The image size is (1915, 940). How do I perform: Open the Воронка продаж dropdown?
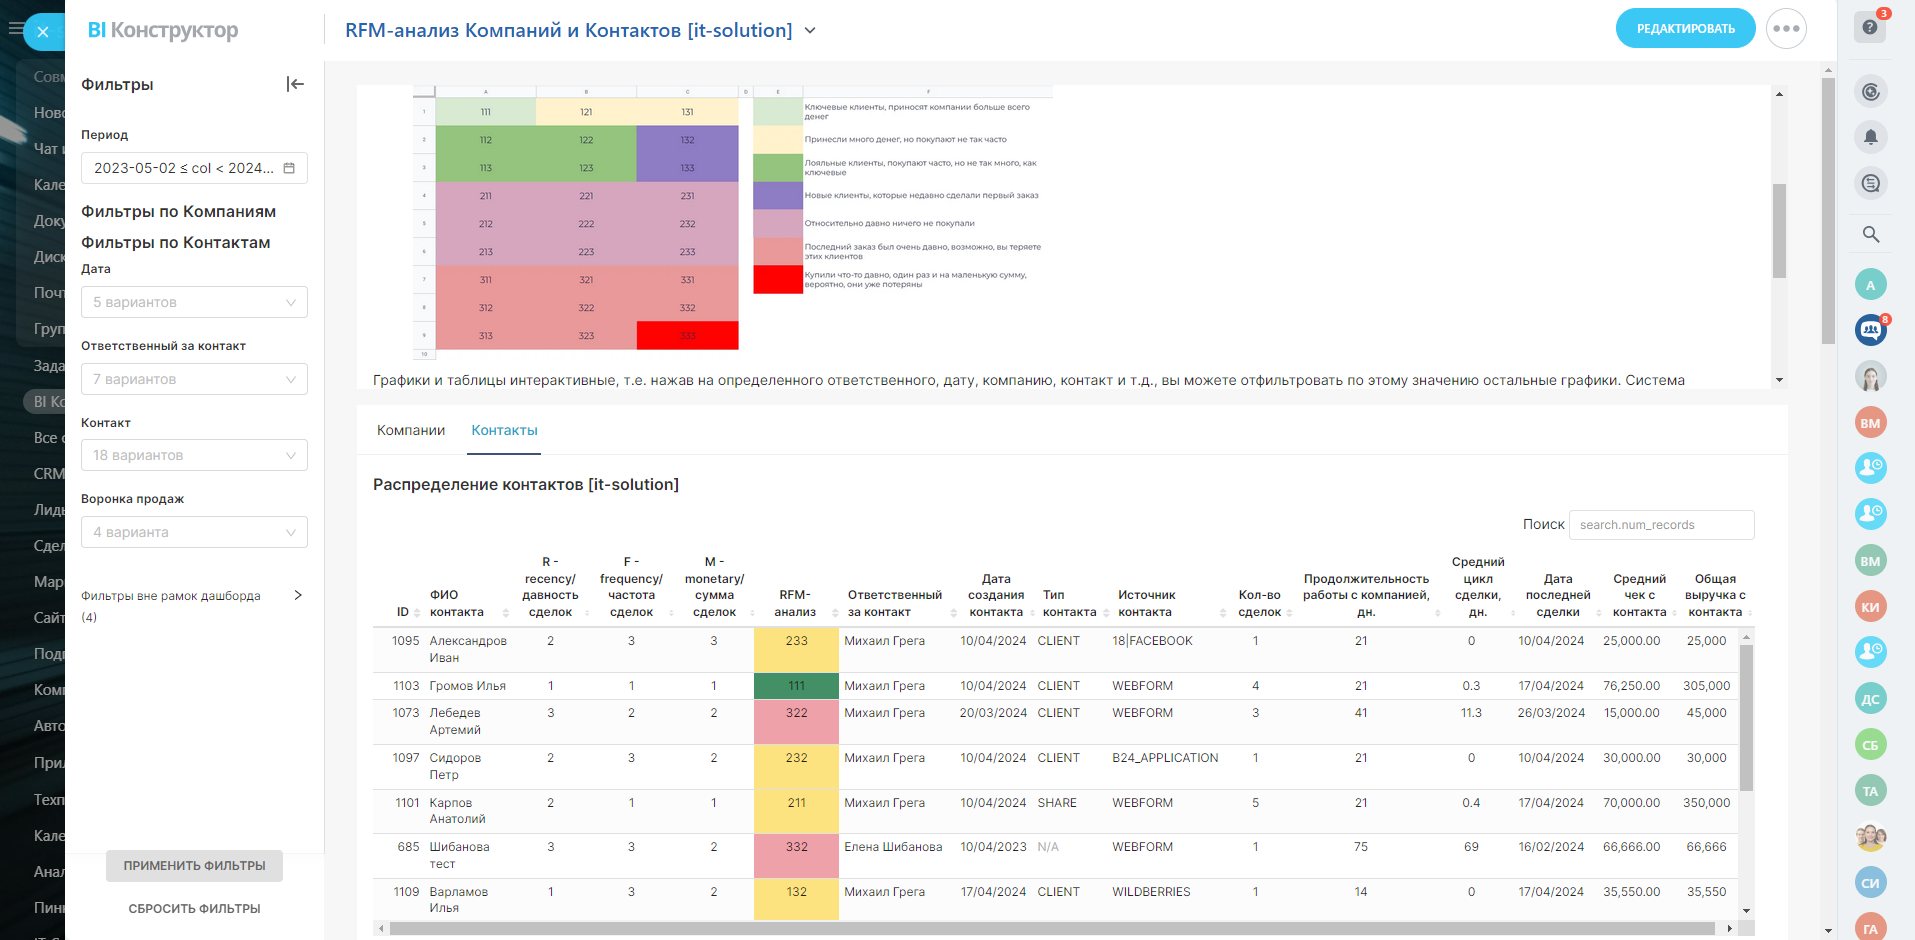coord(194,532)
